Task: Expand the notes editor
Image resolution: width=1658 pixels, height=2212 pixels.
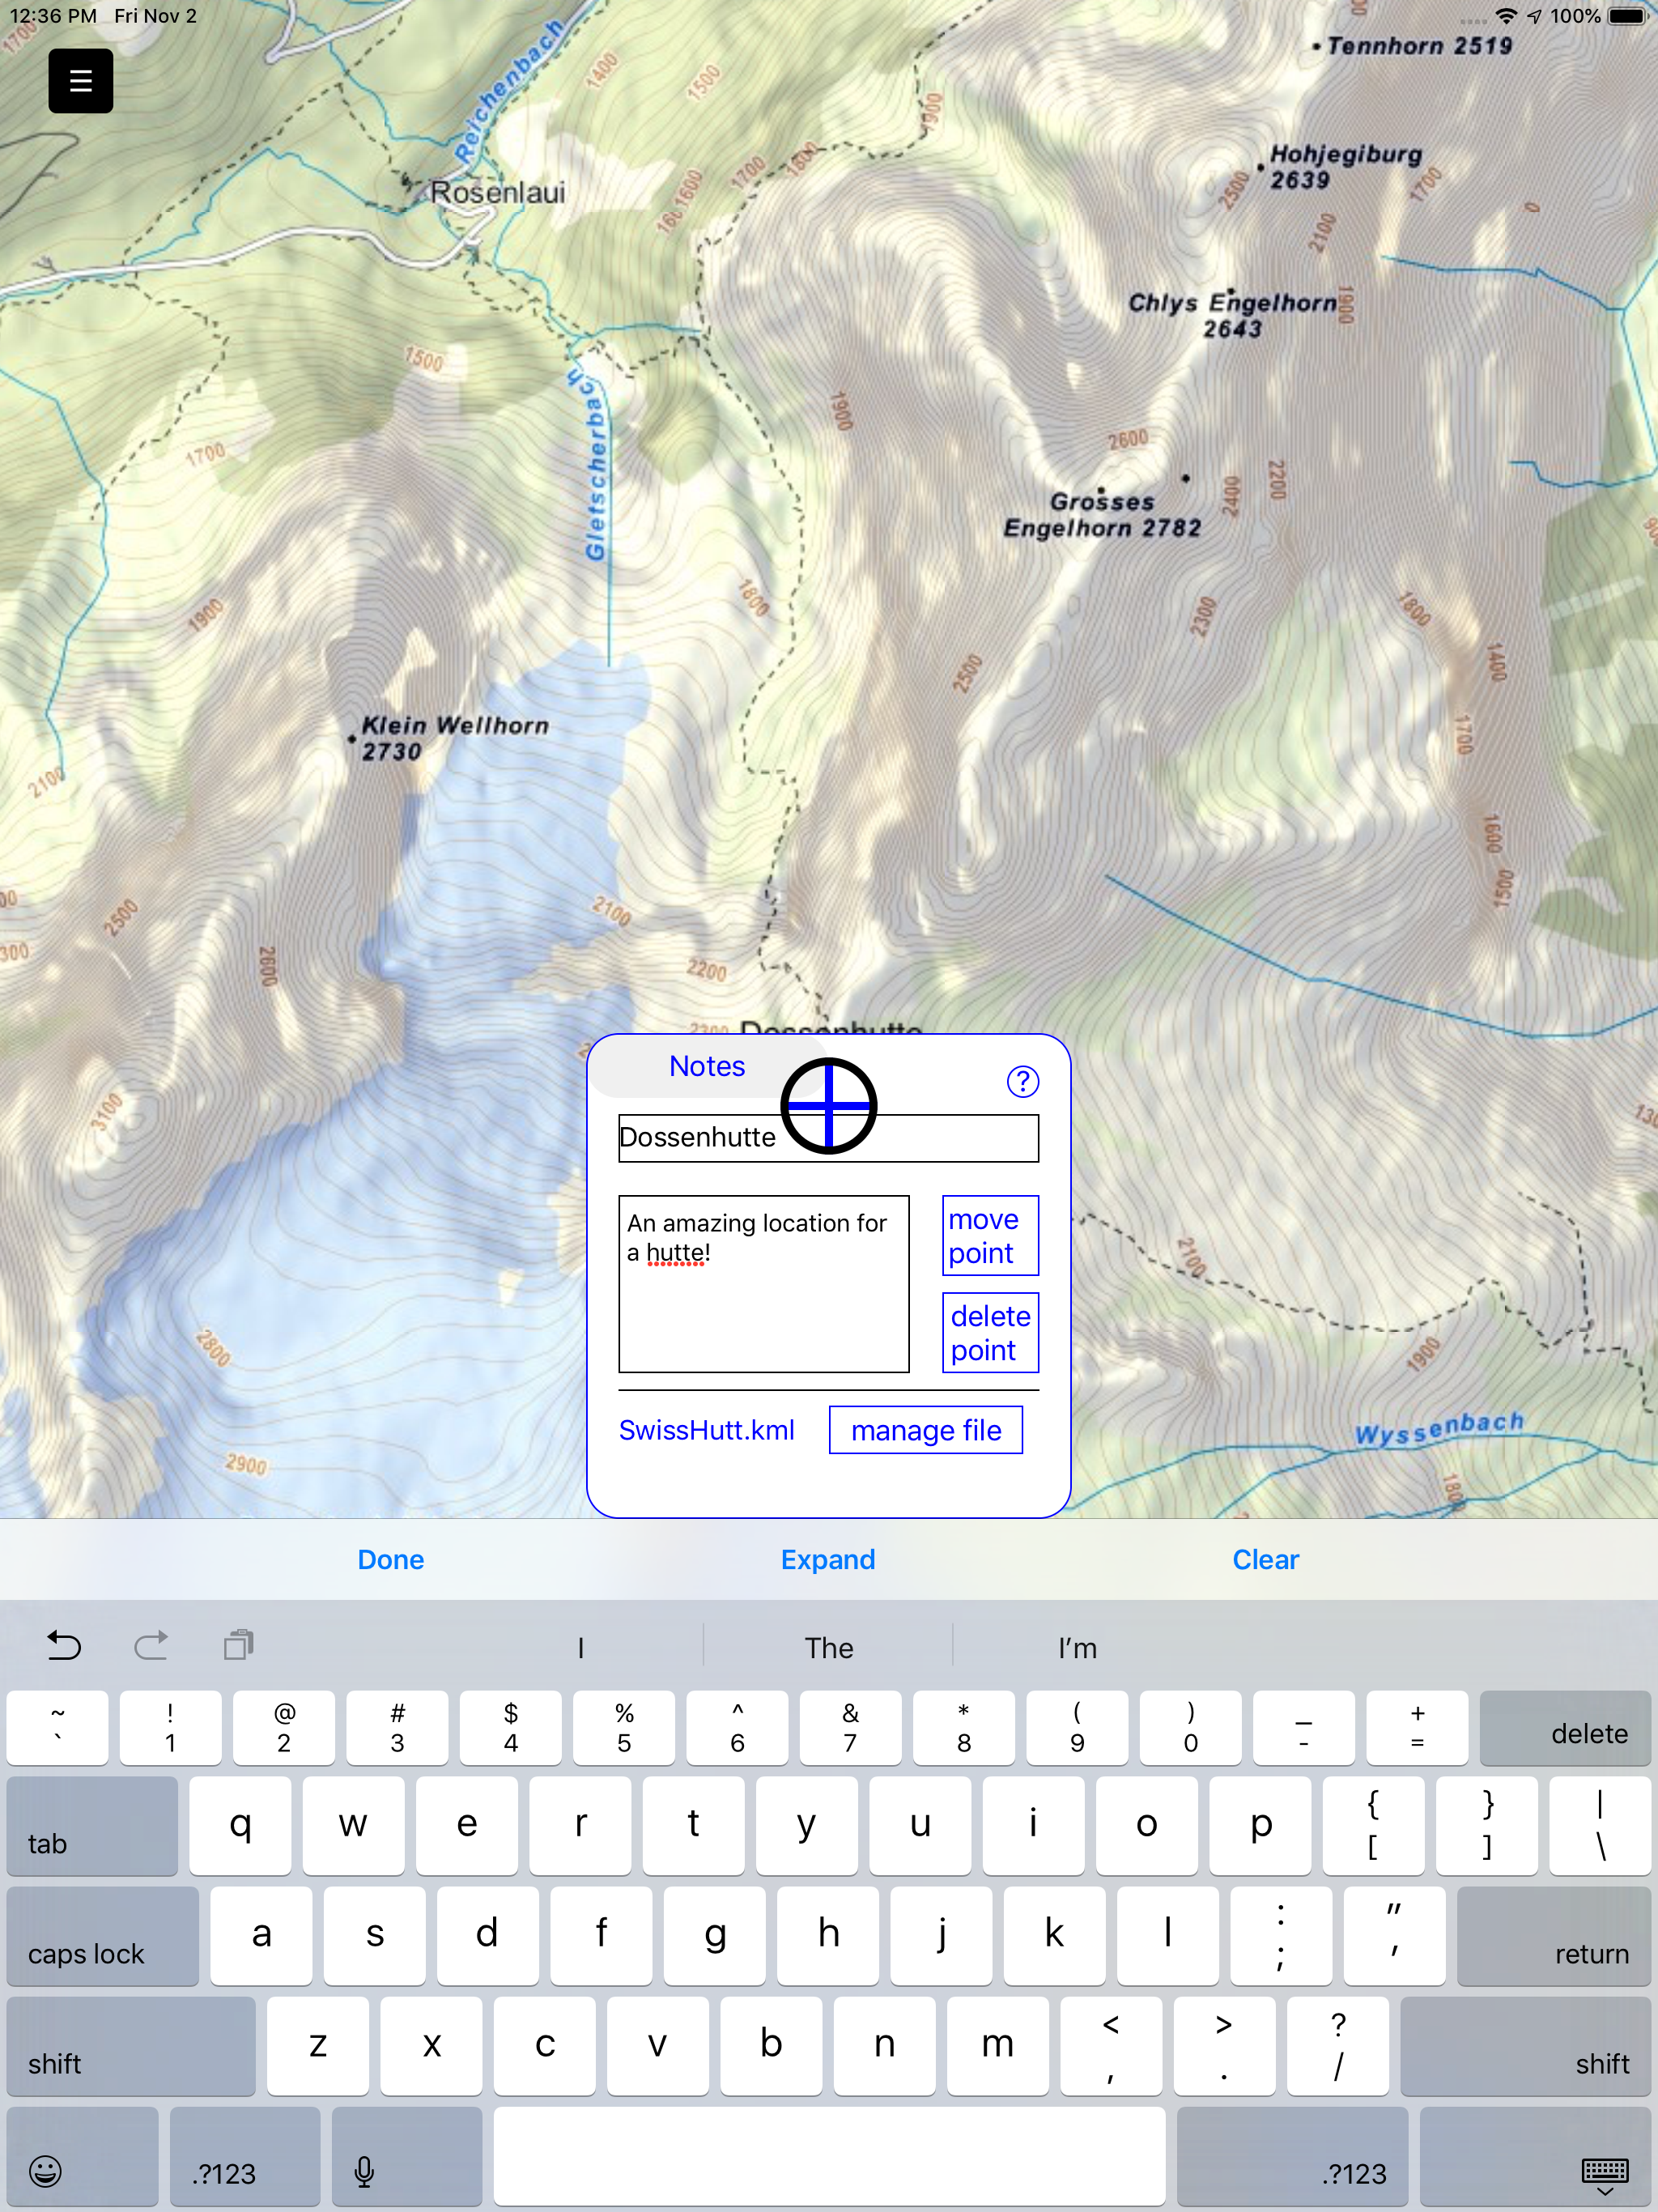Action: pyautogui.click(x=828, y=1559)
